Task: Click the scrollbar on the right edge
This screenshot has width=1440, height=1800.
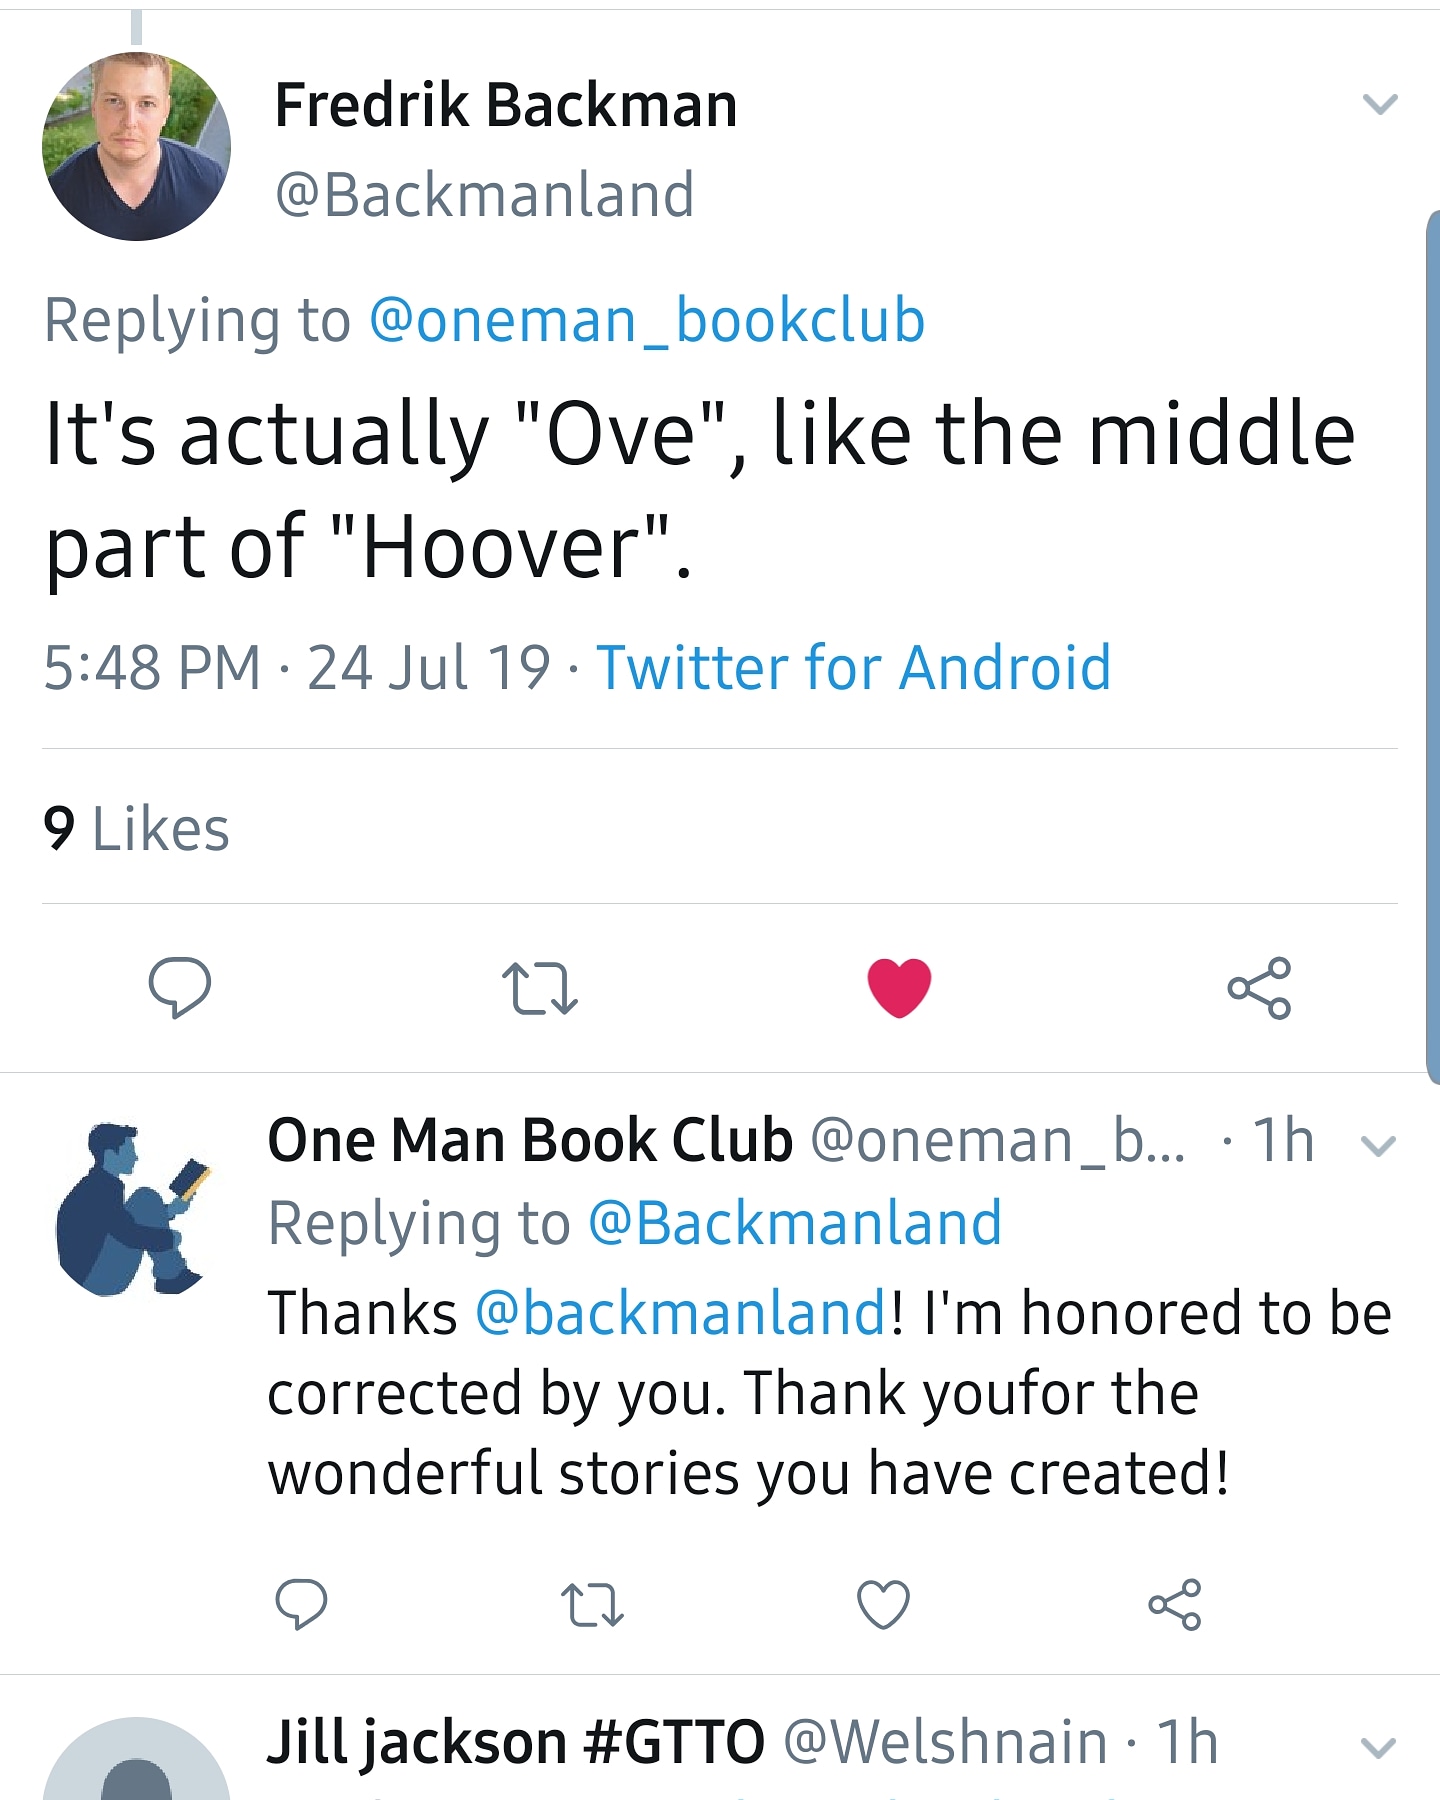Action: click(1432, 640)
